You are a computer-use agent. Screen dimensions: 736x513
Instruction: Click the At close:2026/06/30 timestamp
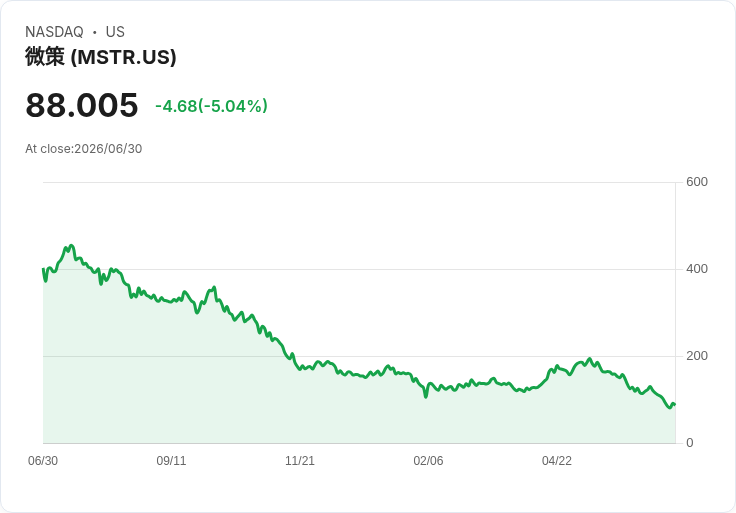coord(84,149)
